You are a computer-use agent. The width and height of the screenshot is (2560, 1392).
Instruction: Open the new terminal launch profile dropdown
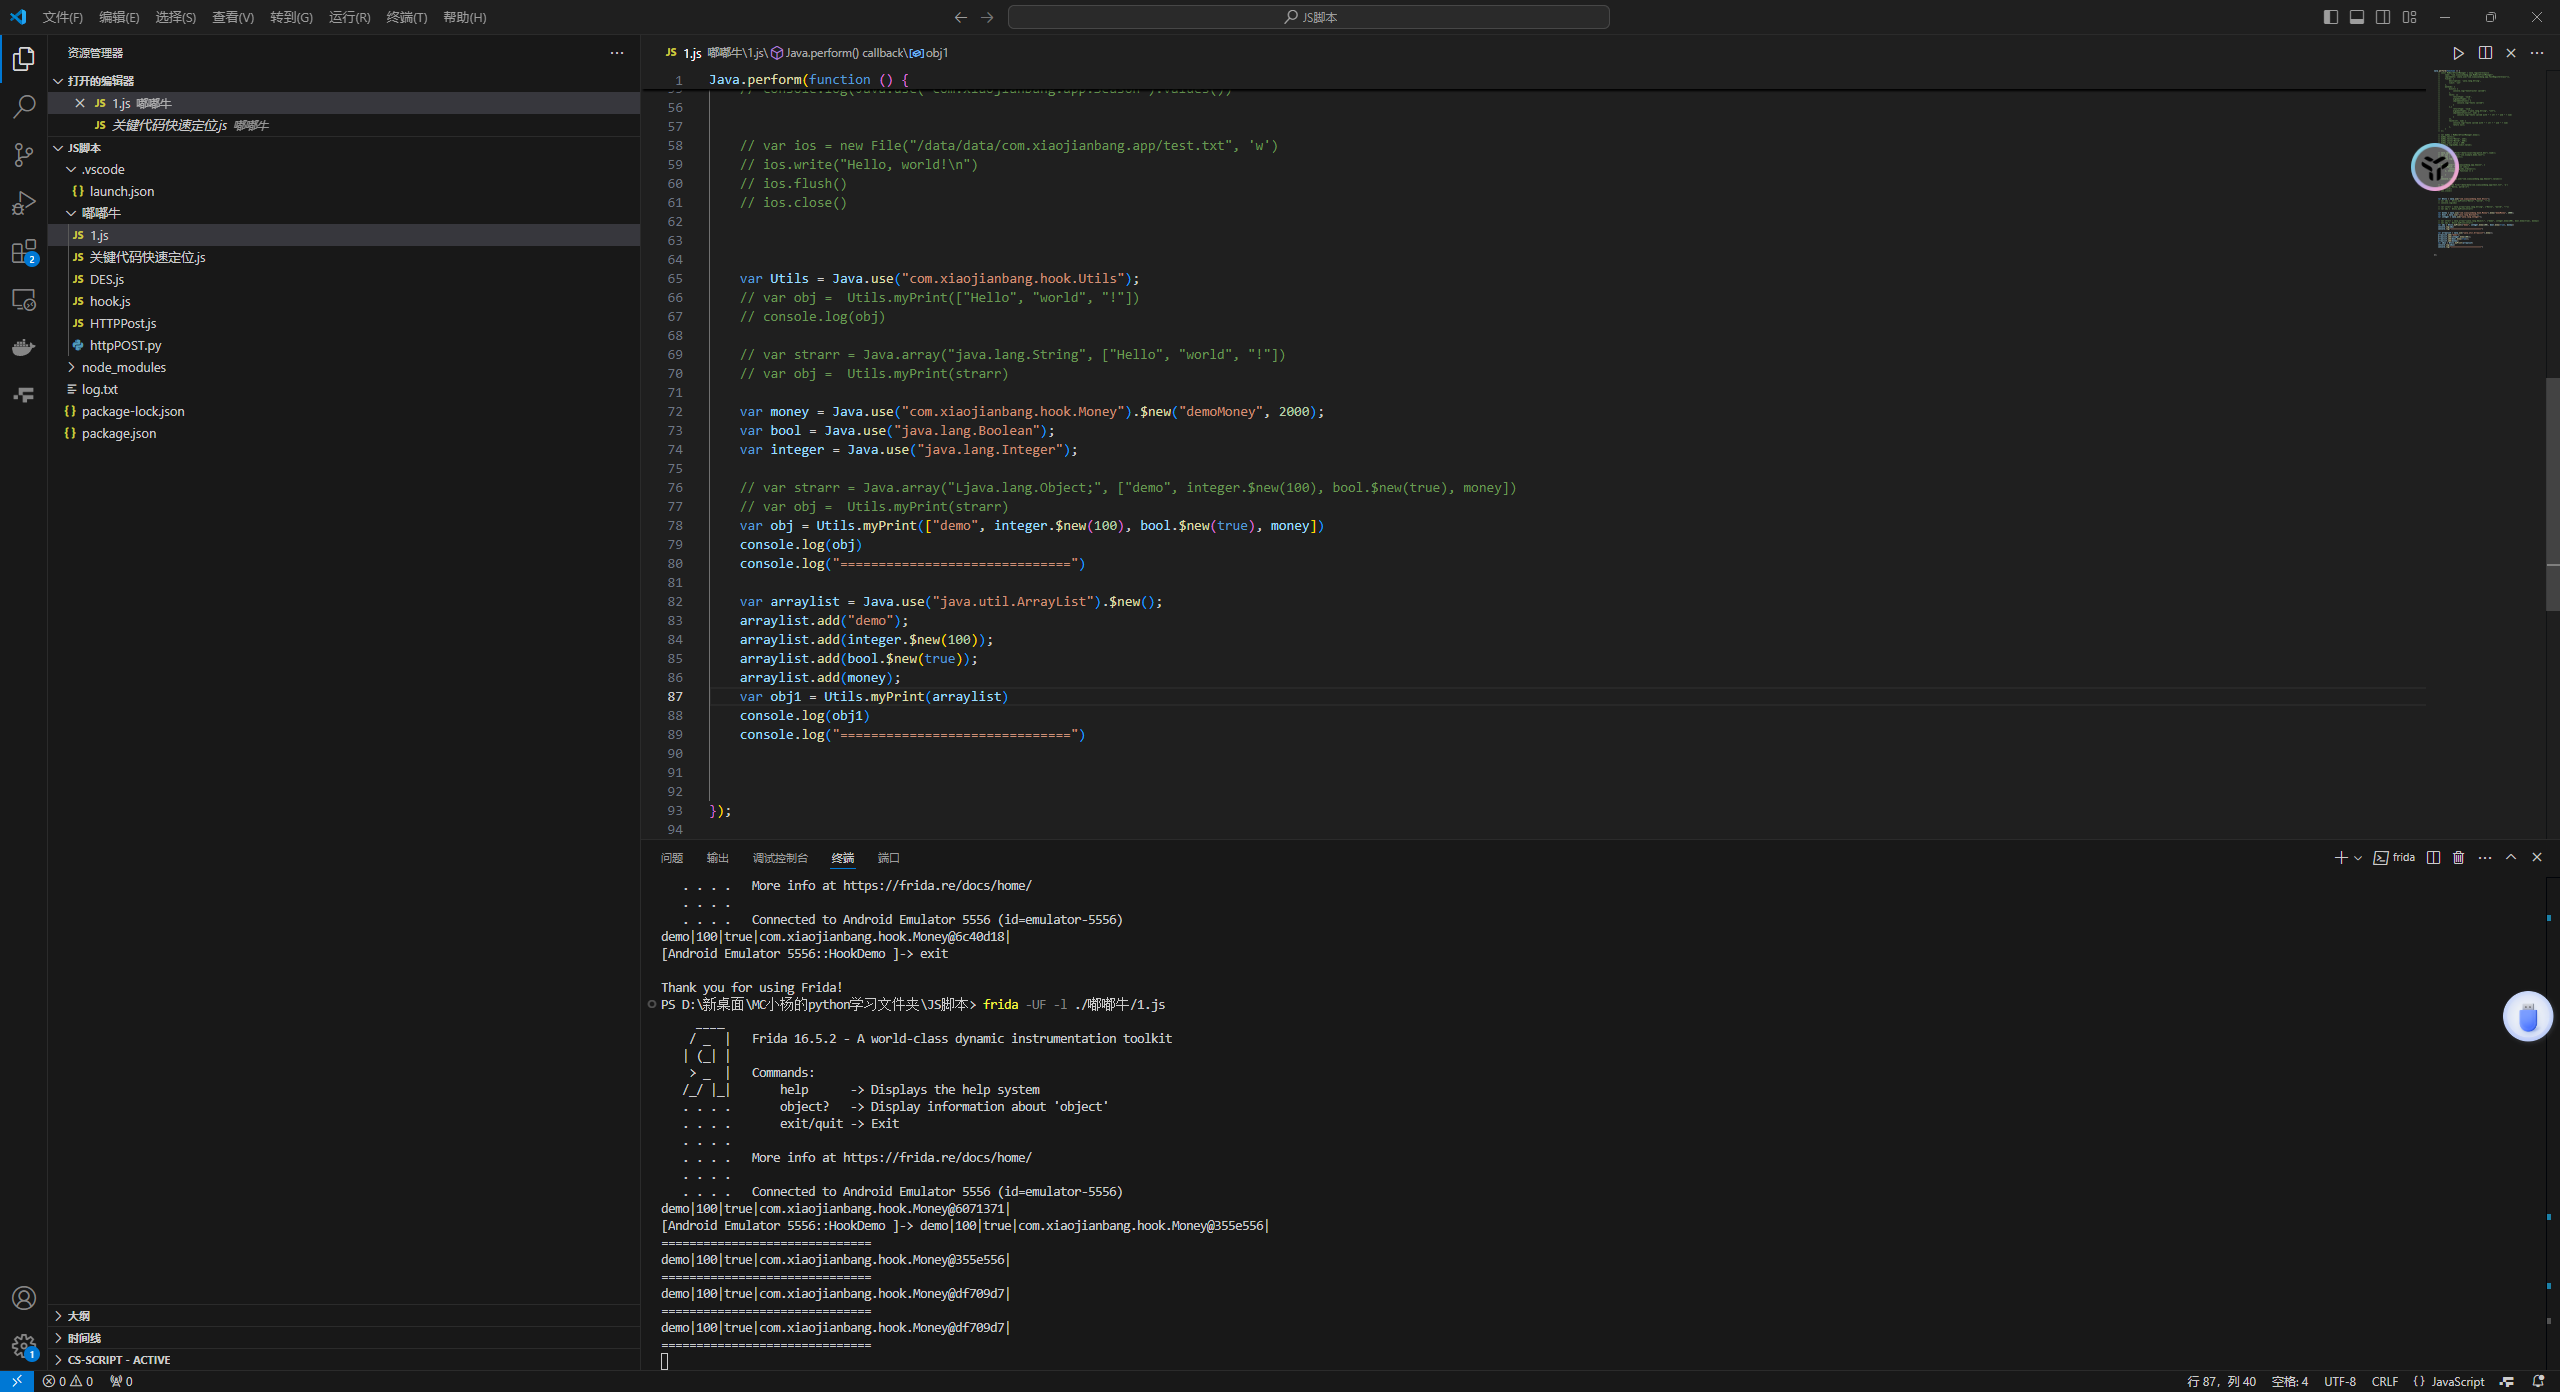click(x=2358, y=858)
